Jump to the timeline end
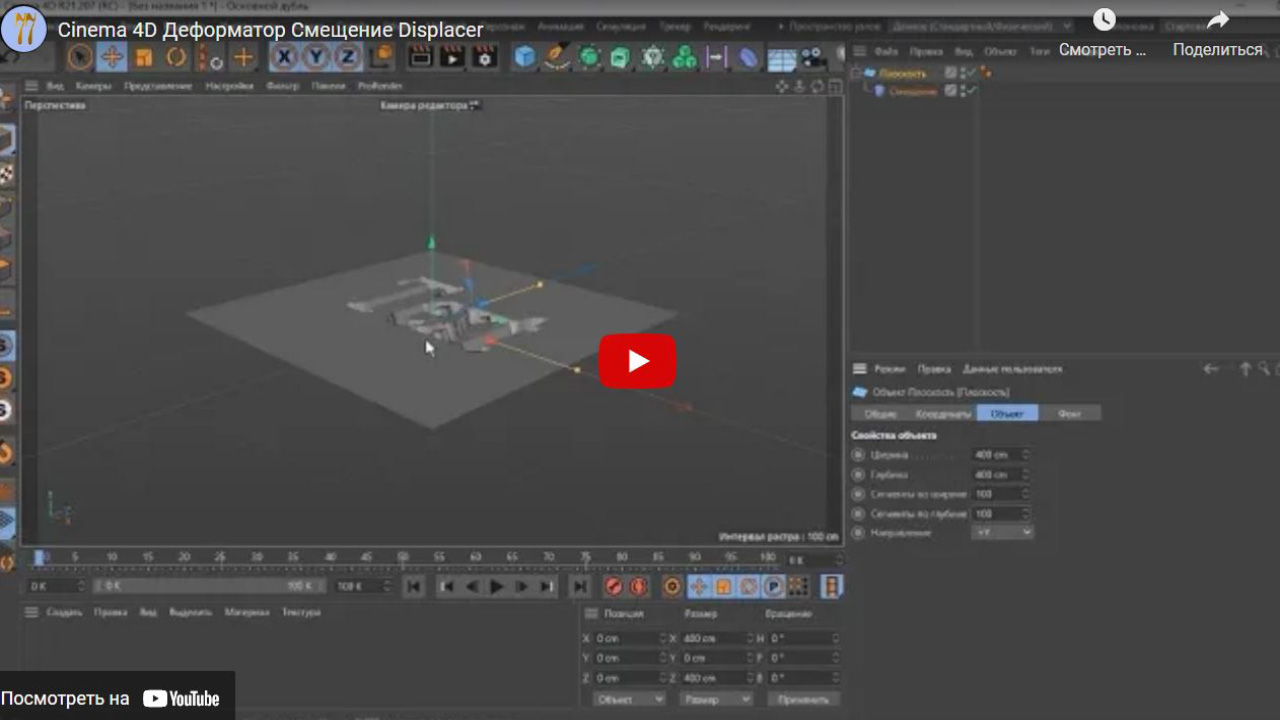The image size is (1280, 720). click(579, 587)
